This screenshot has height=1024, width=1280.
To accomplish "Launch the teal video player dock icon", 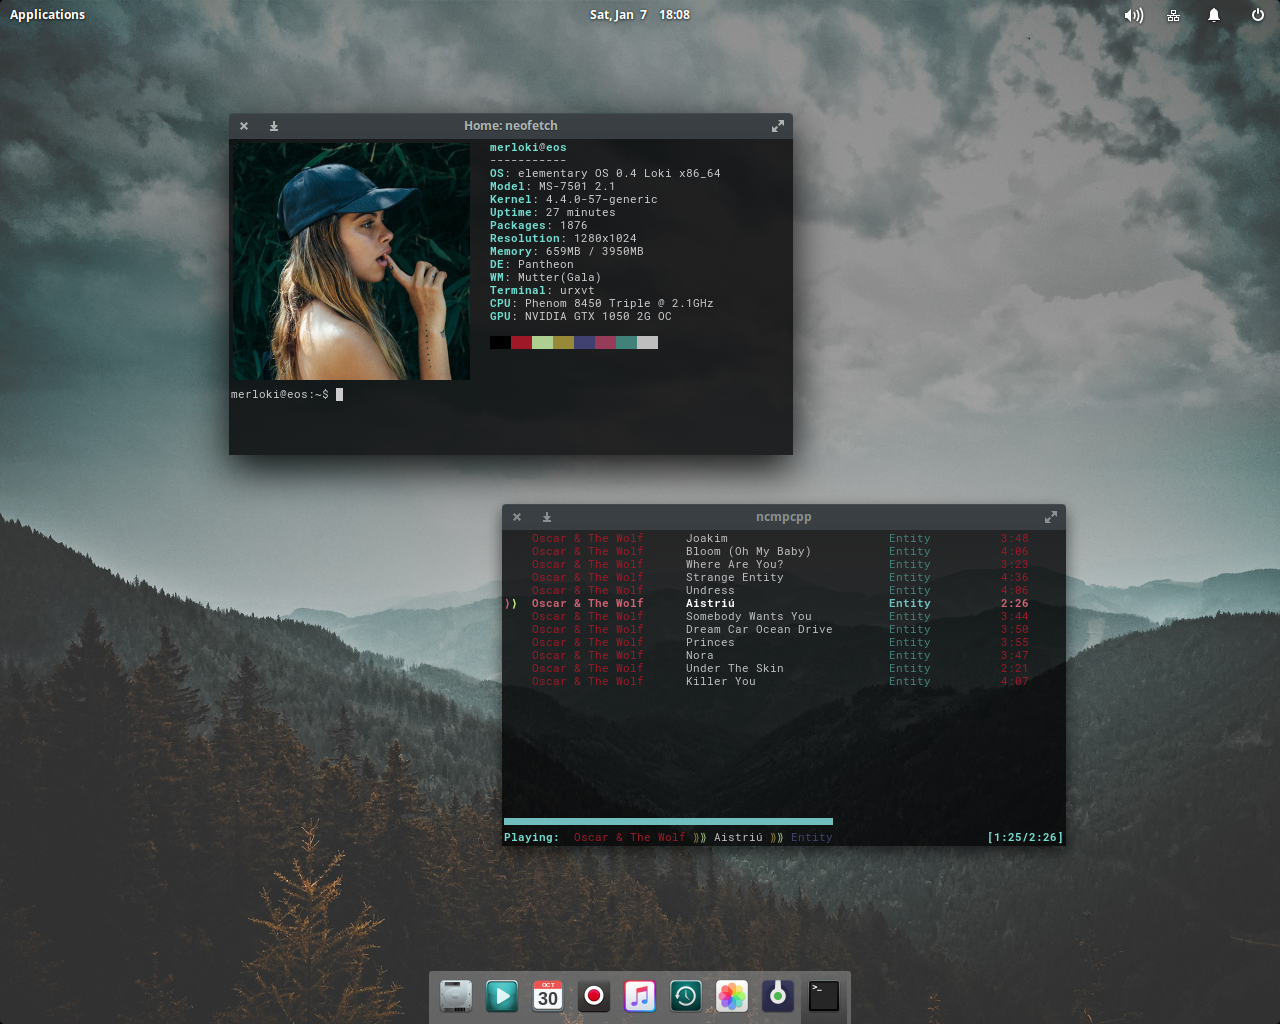I will (502, 996).
